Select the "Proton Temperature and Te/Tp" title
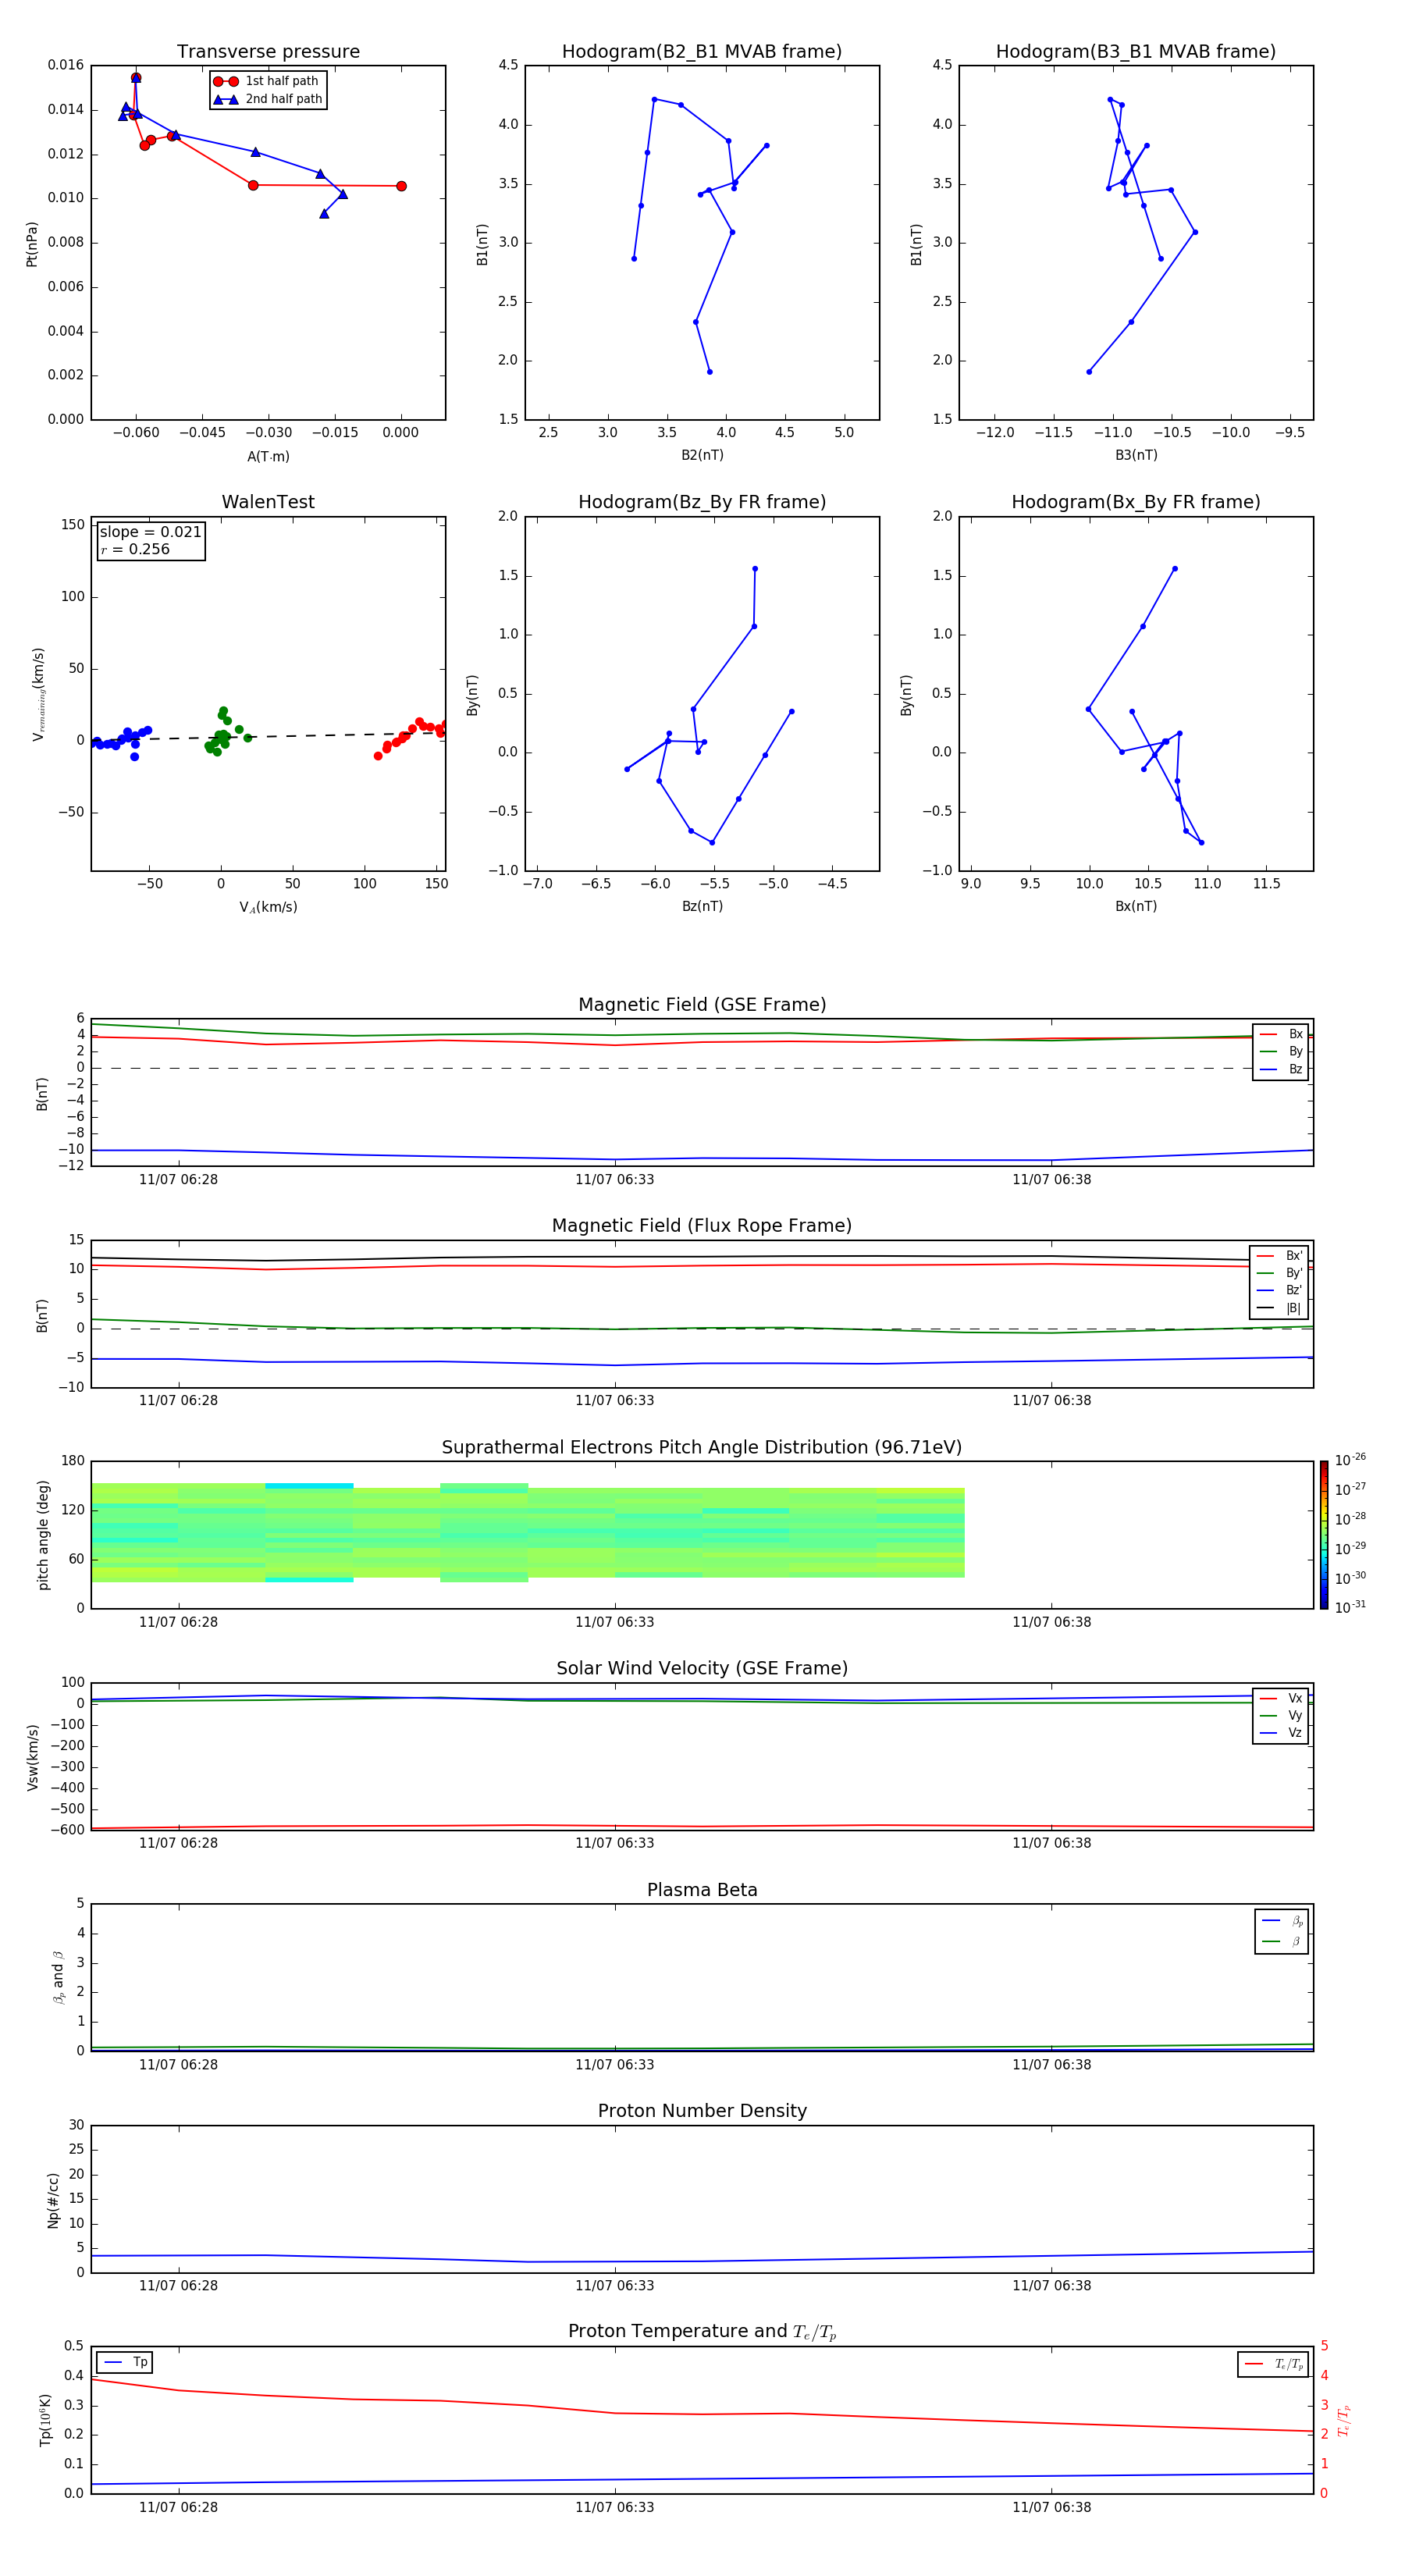This screenshot has height=2576, width=1405. coord(702,2332)
